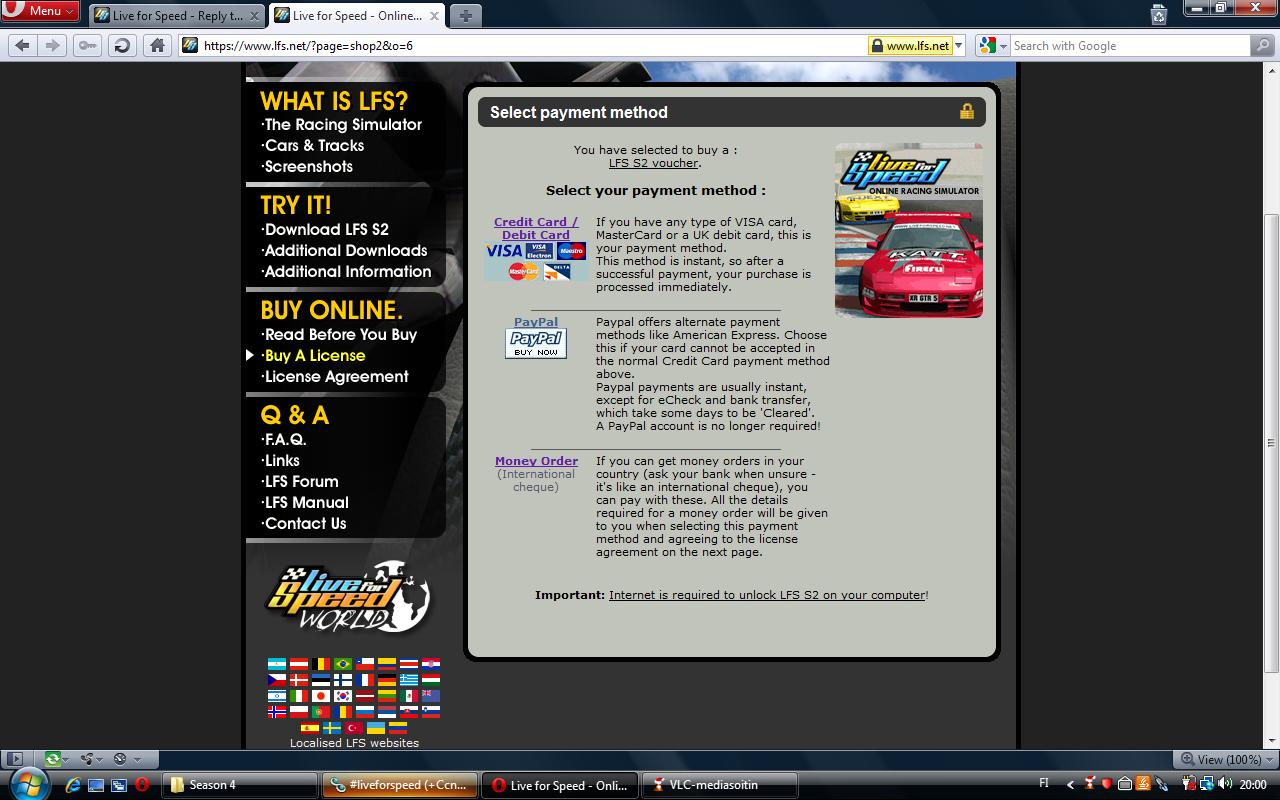Go to Download LFS S2

(x=326, y=230)
